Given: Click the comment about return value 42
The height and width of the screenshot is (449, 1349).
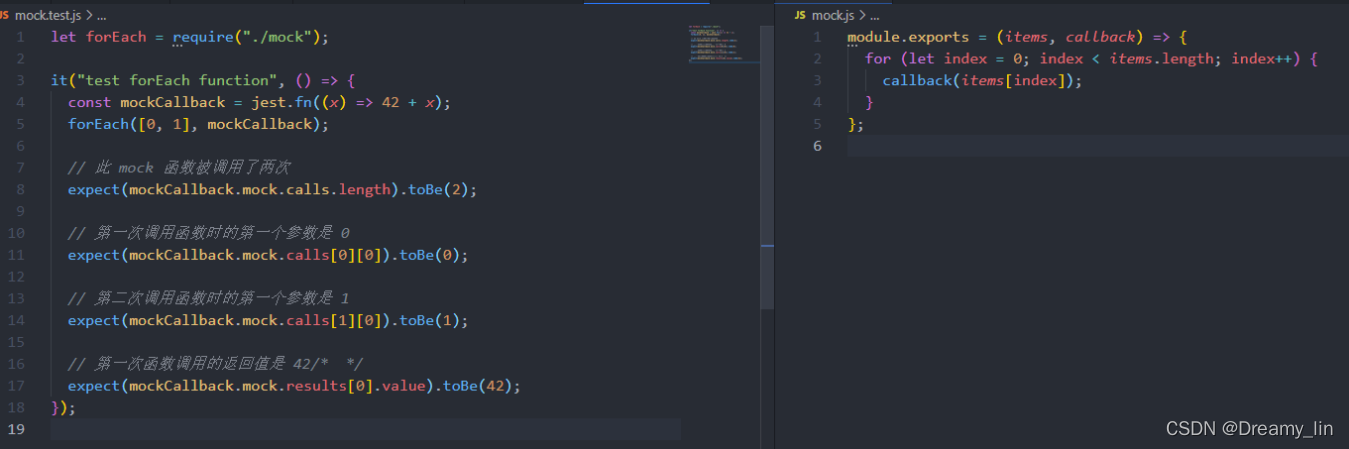Looking at the screenshot, I should tap(216, 363).
